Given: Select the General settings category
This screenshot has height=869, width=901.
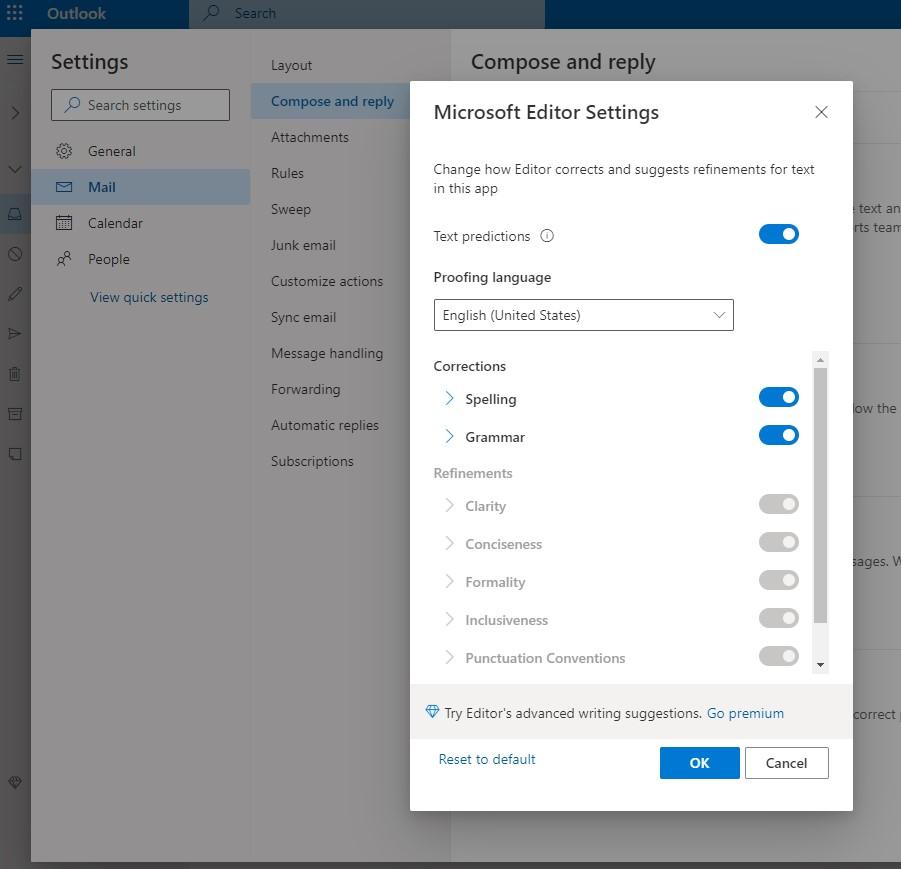Looking at the screenshot, I should tap(140, 151).
